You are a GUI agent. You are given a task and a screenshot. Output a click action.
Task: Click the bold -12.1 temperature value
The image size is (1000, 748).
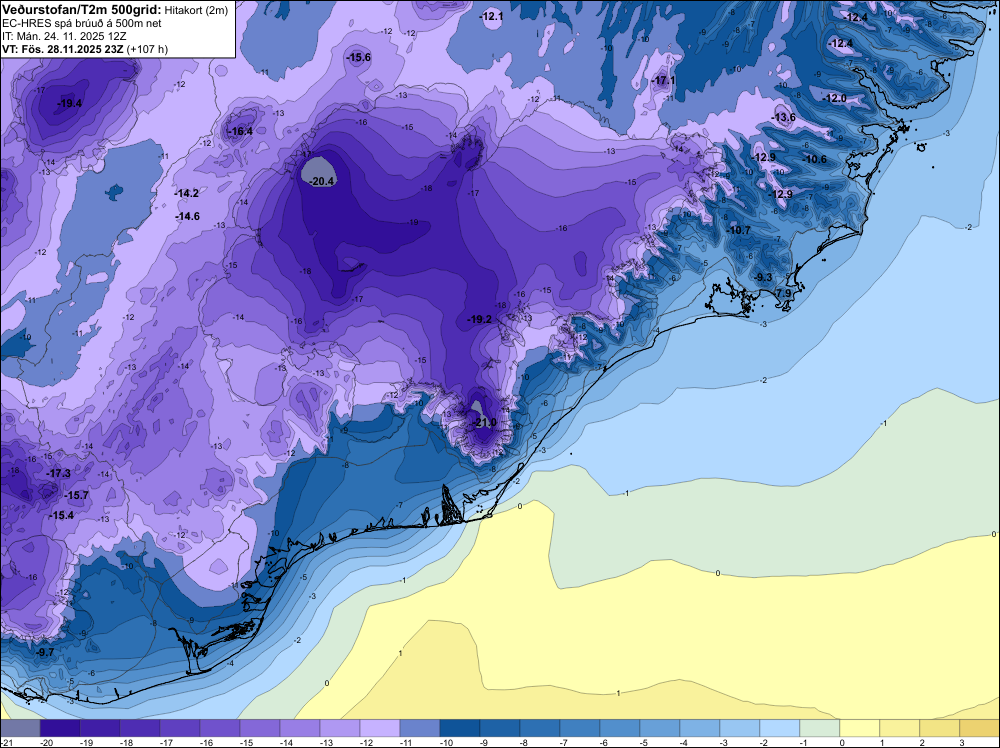pos(492,16)
